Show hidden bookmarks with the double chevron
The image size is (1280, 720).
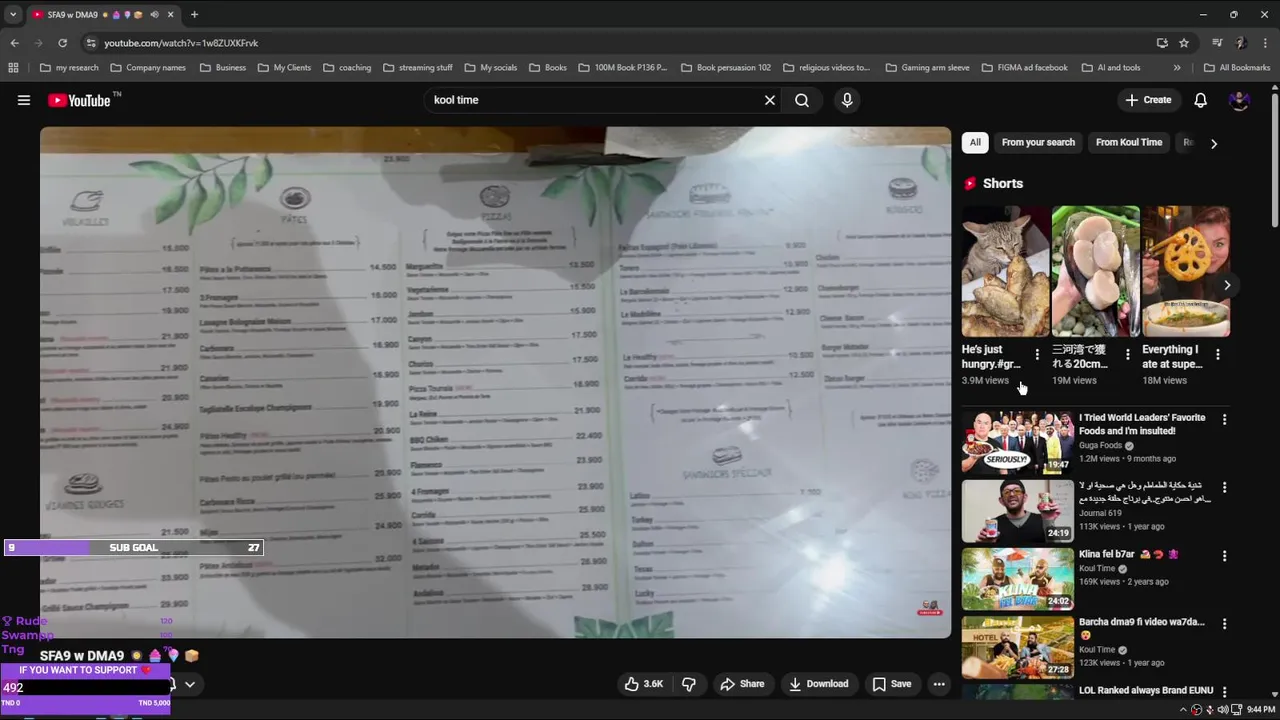click(x=1177, y=67)
